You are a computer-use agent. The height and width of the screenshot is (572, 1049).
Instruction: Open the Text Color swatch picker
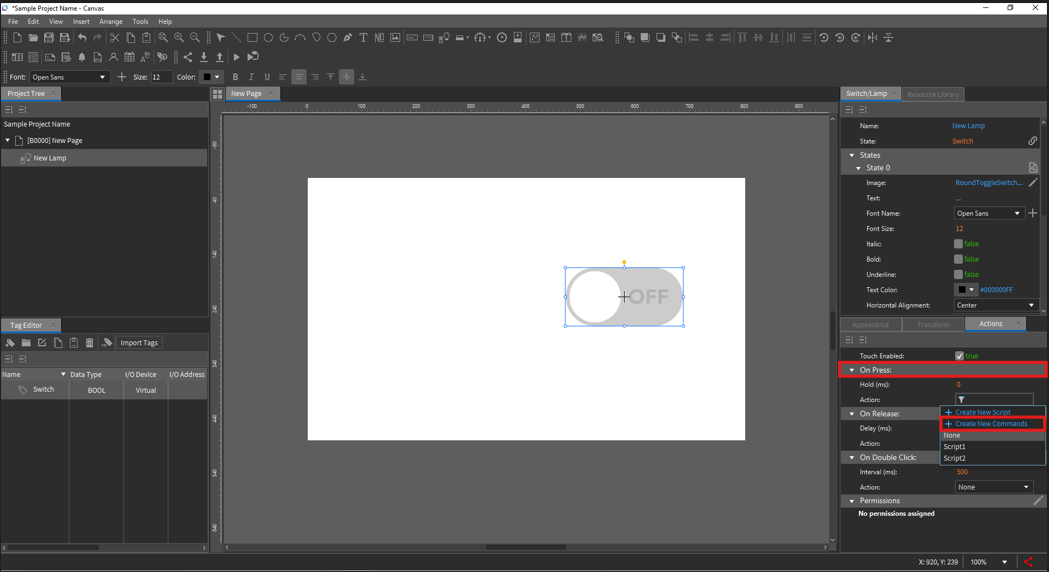click(x=965, y=290)
